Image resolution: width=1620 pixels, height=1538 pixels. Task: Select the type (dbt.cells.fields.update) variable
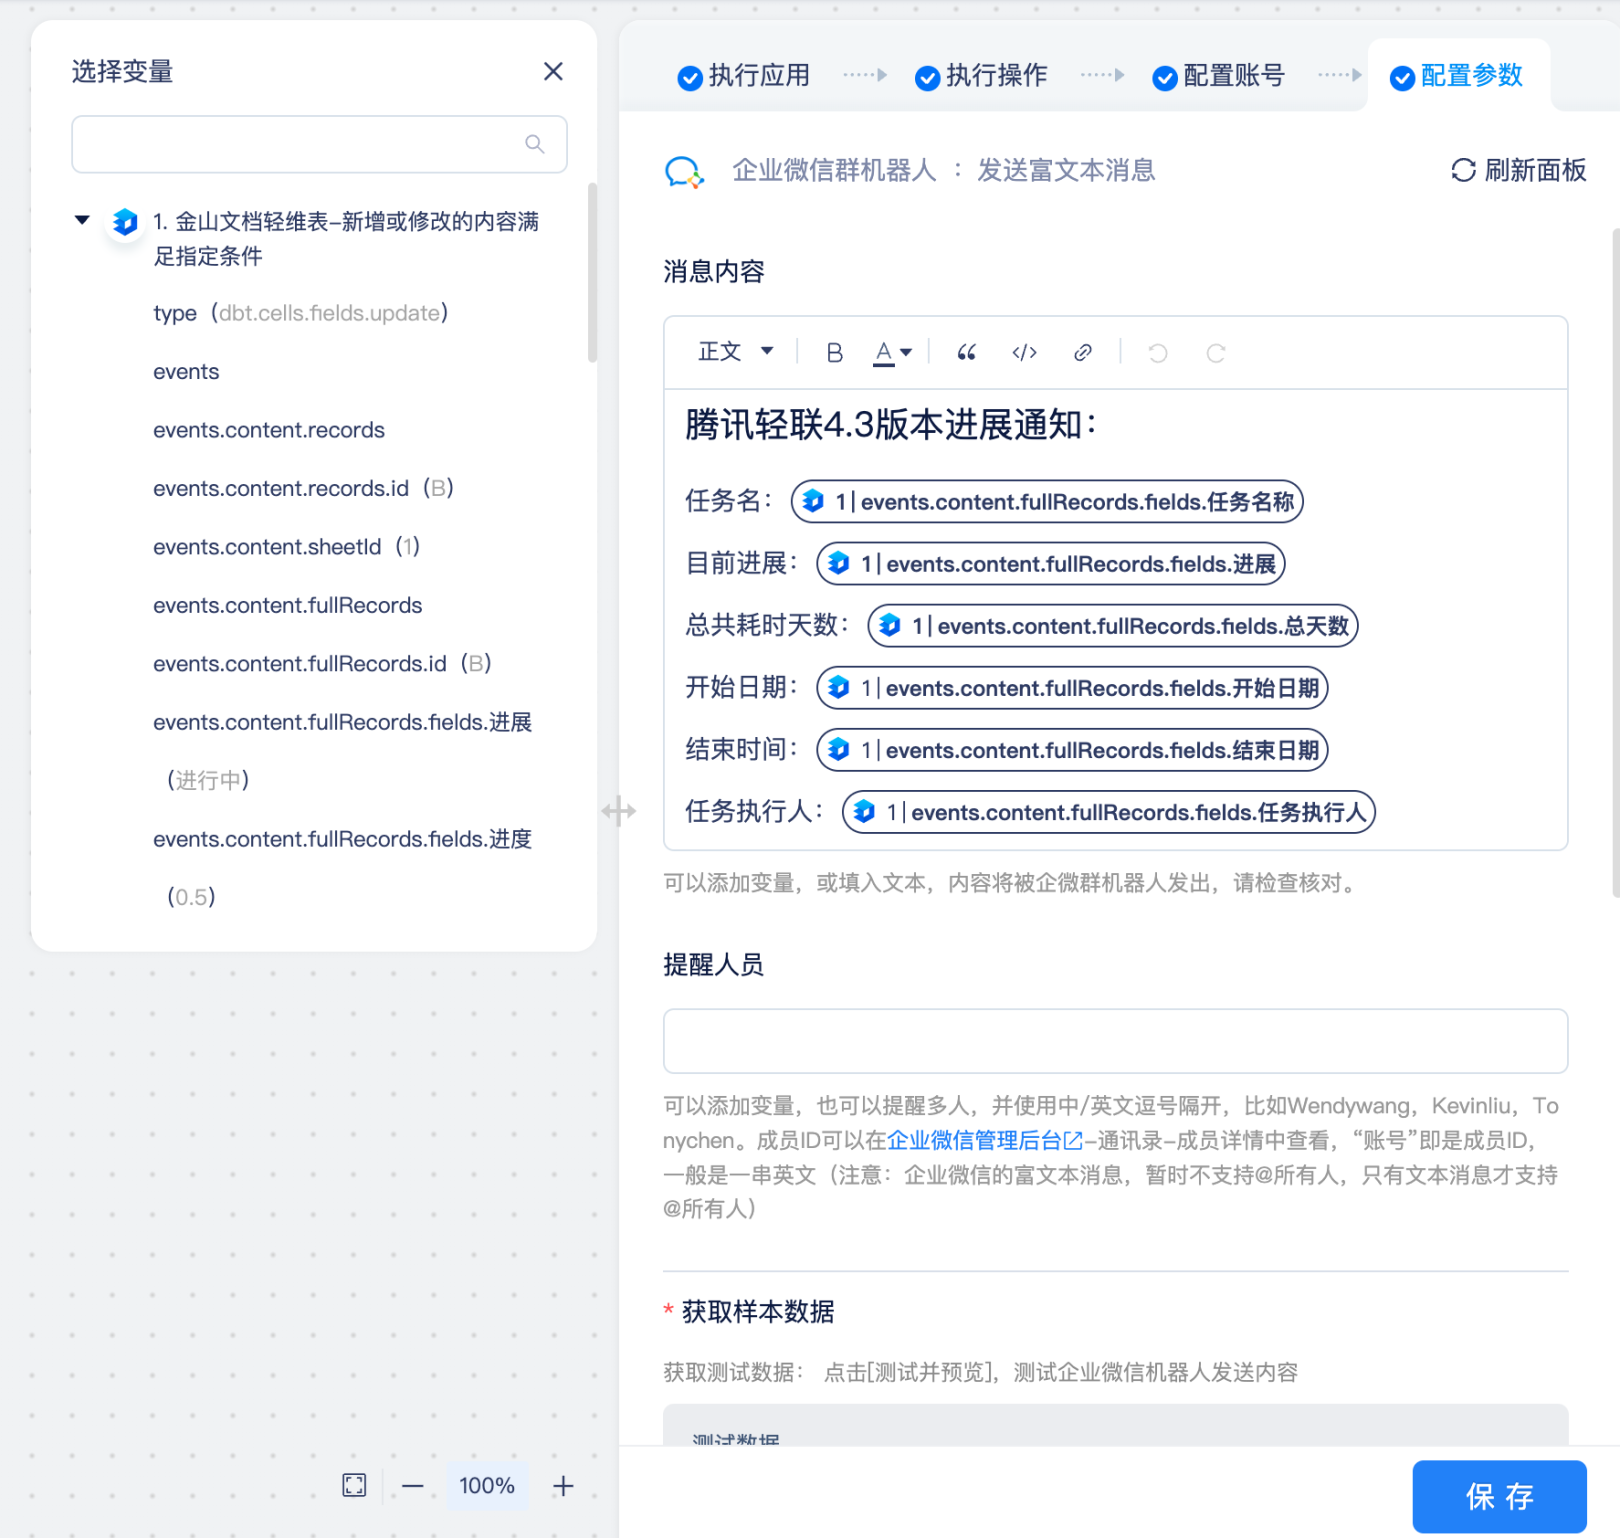tap(300, 313)
